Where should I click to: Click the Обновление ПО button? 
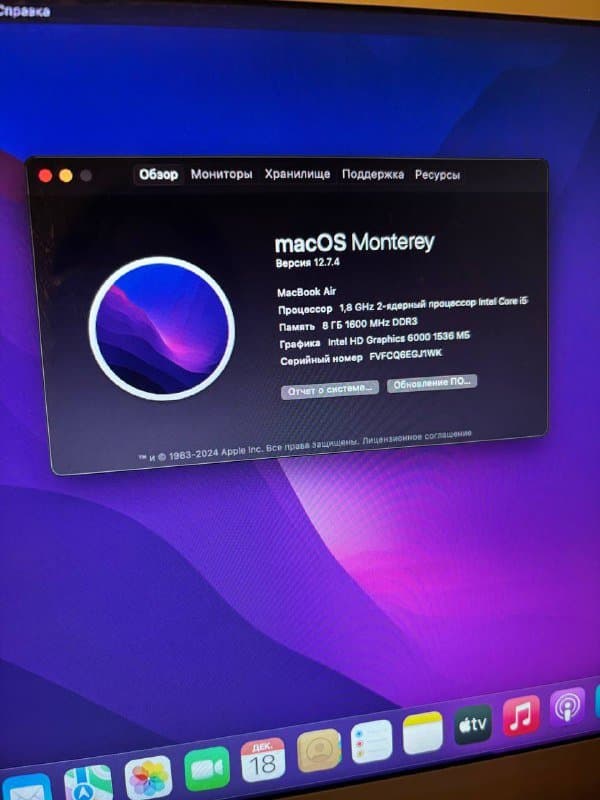tap(432, 383)
